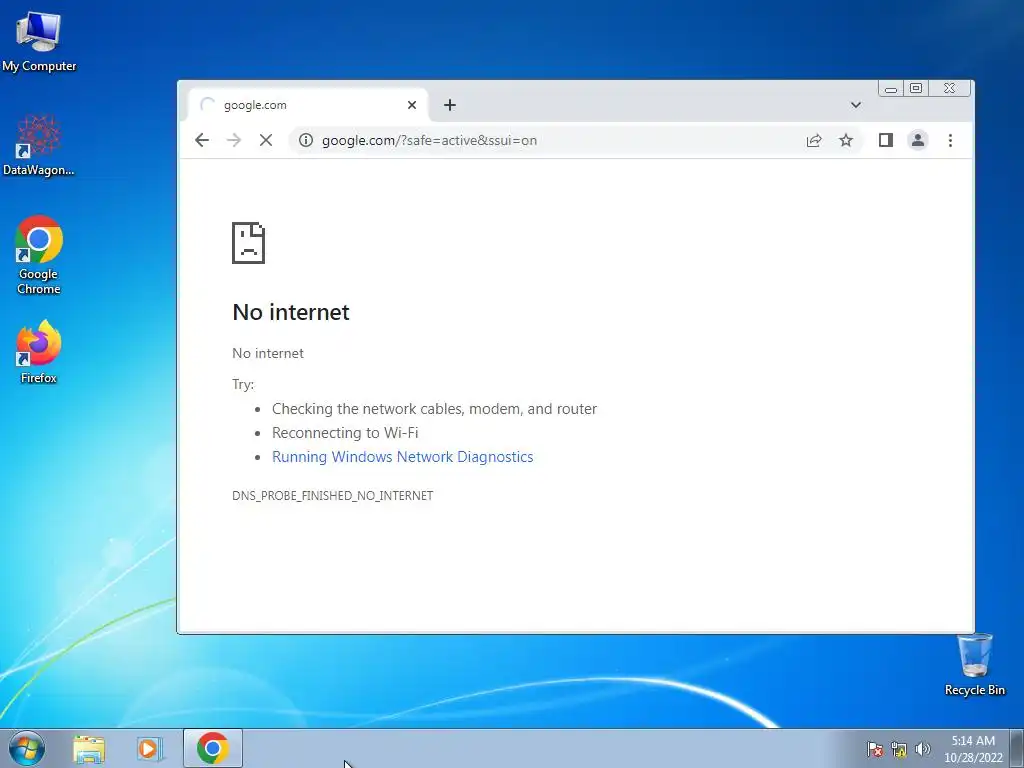This screenshot has width=1024, height=768.
Task: Open the side panel icon in Chrome toolbar
Action: [886, 140]
